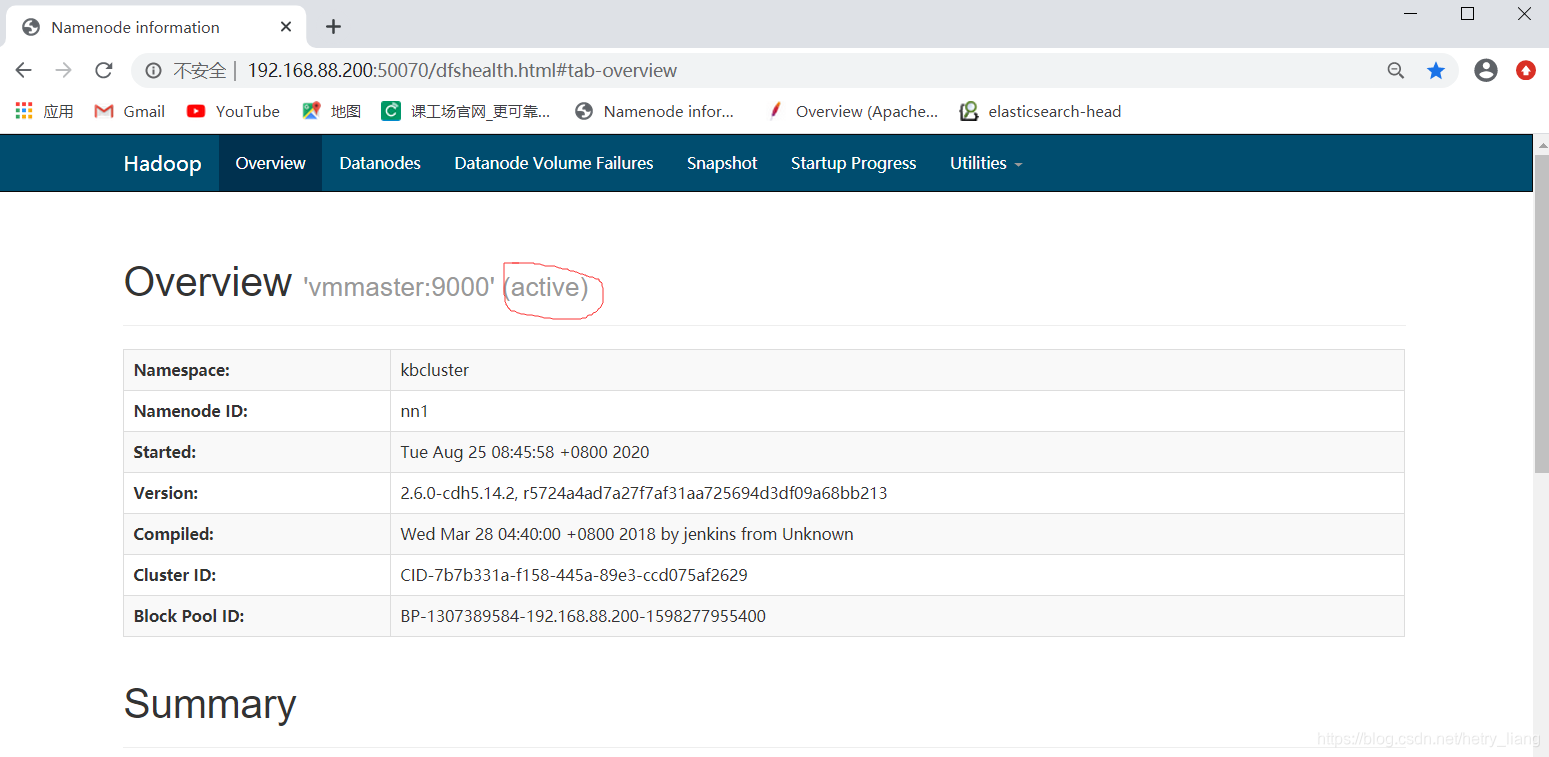
Task: Expand the Utilities dropdown menu
Action: point(986,163)
